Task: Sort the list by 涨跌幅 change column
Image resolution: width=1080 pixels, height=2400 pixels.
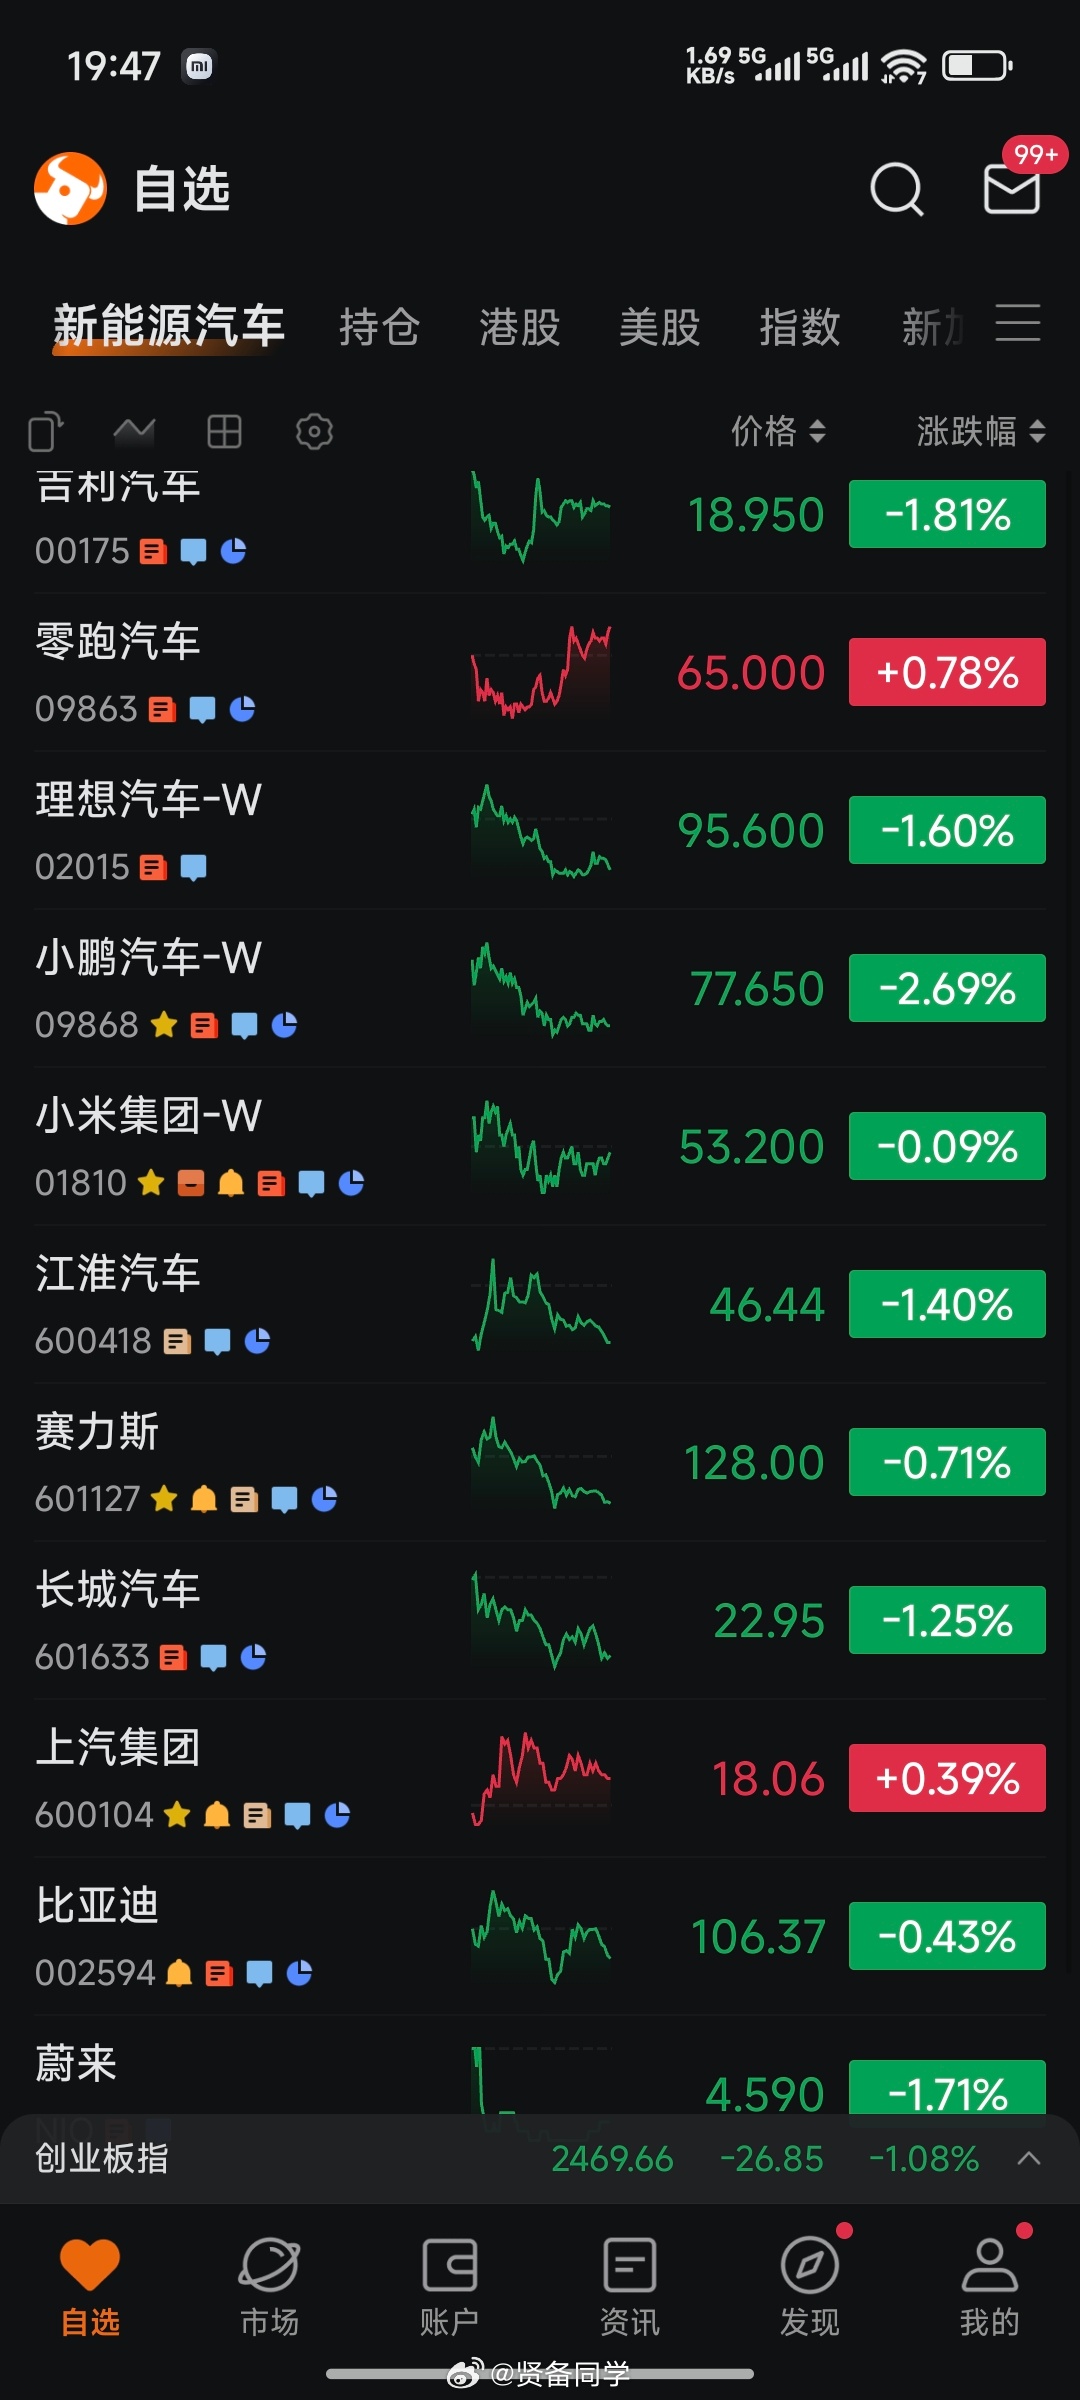Action: (981, 431)
